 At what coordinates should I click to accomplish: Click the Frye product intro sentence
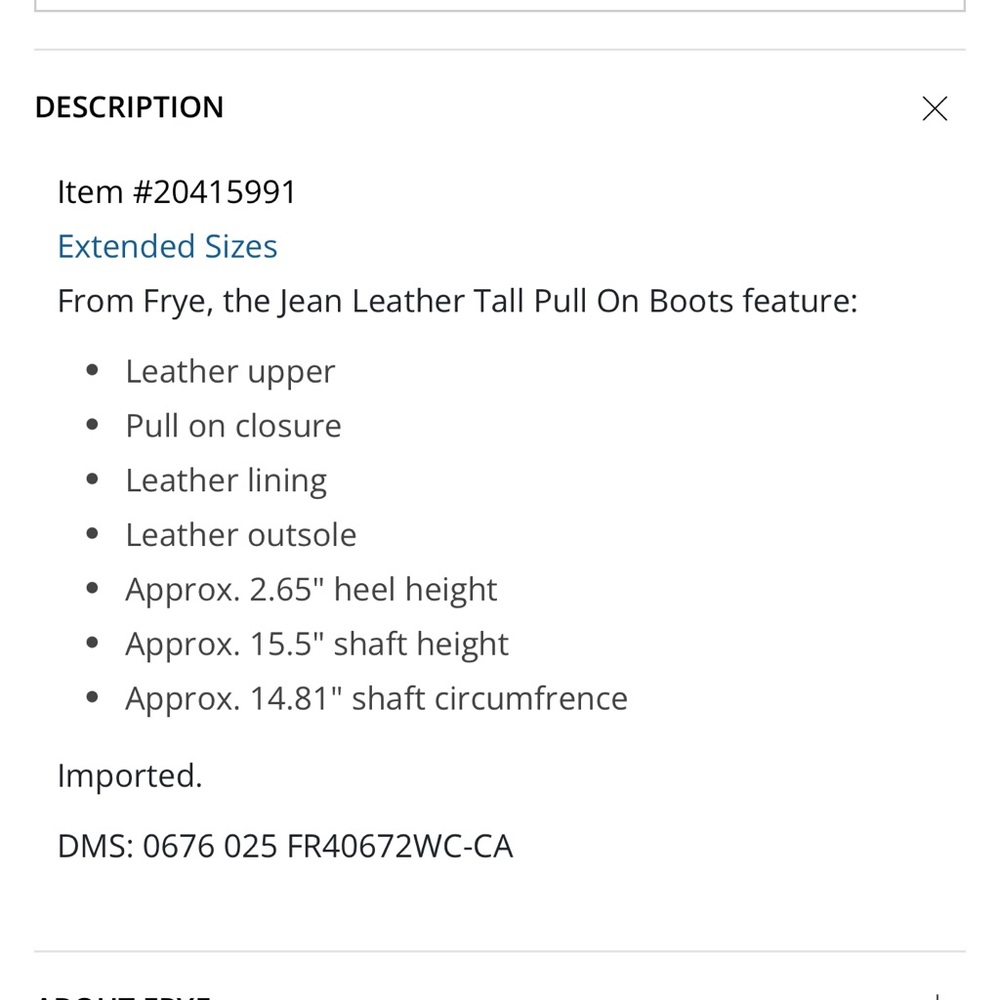458,300
